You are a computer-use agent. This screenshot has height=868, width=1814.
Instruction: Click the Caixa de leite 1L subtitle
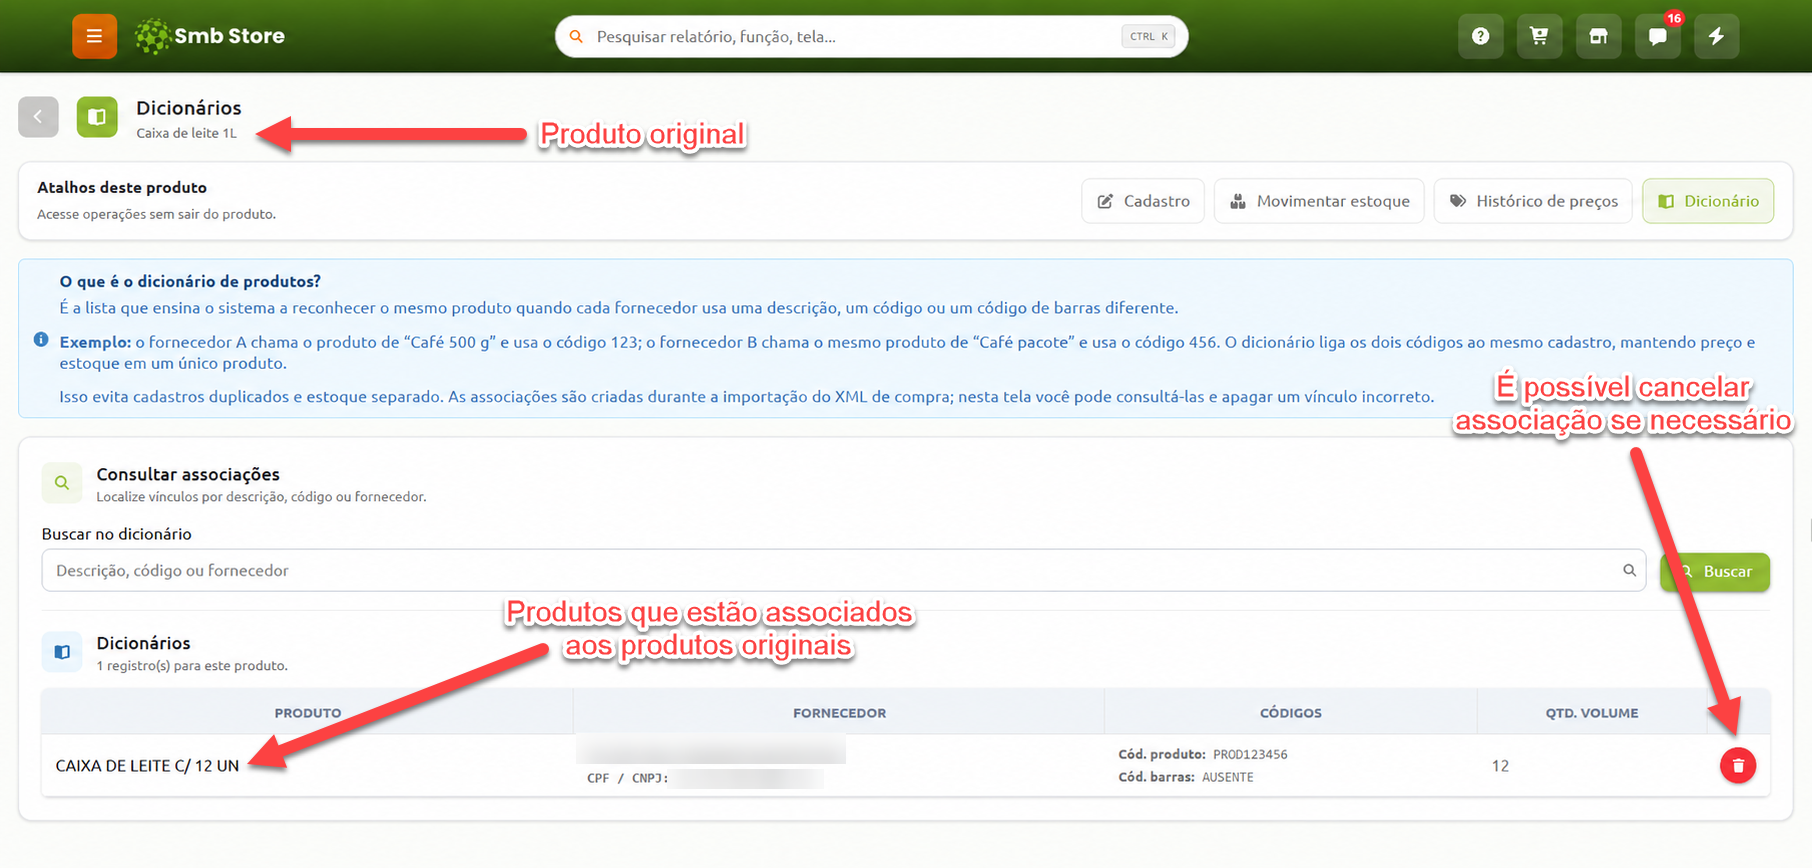pos(187,133)
